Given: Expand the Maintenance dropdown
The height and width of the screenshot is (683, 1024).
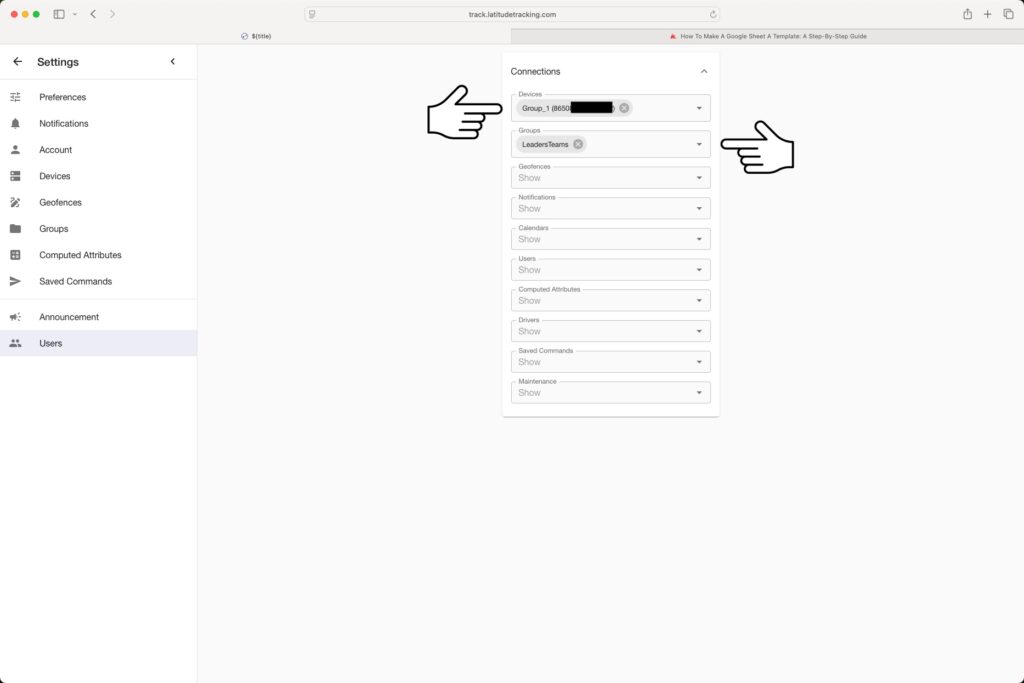Looking at the screenshot, I should [698, 392].
